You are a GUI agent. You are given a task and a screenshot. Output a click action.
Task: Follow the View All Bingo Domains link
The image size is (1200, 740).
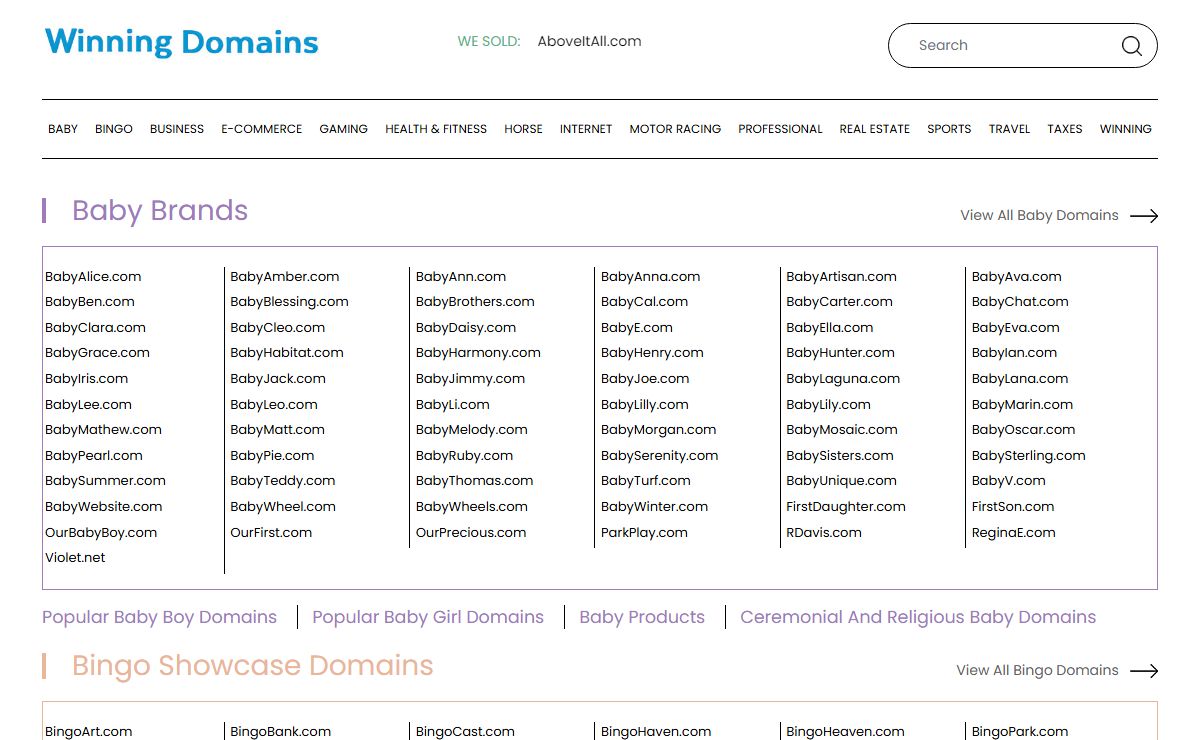1037,671
